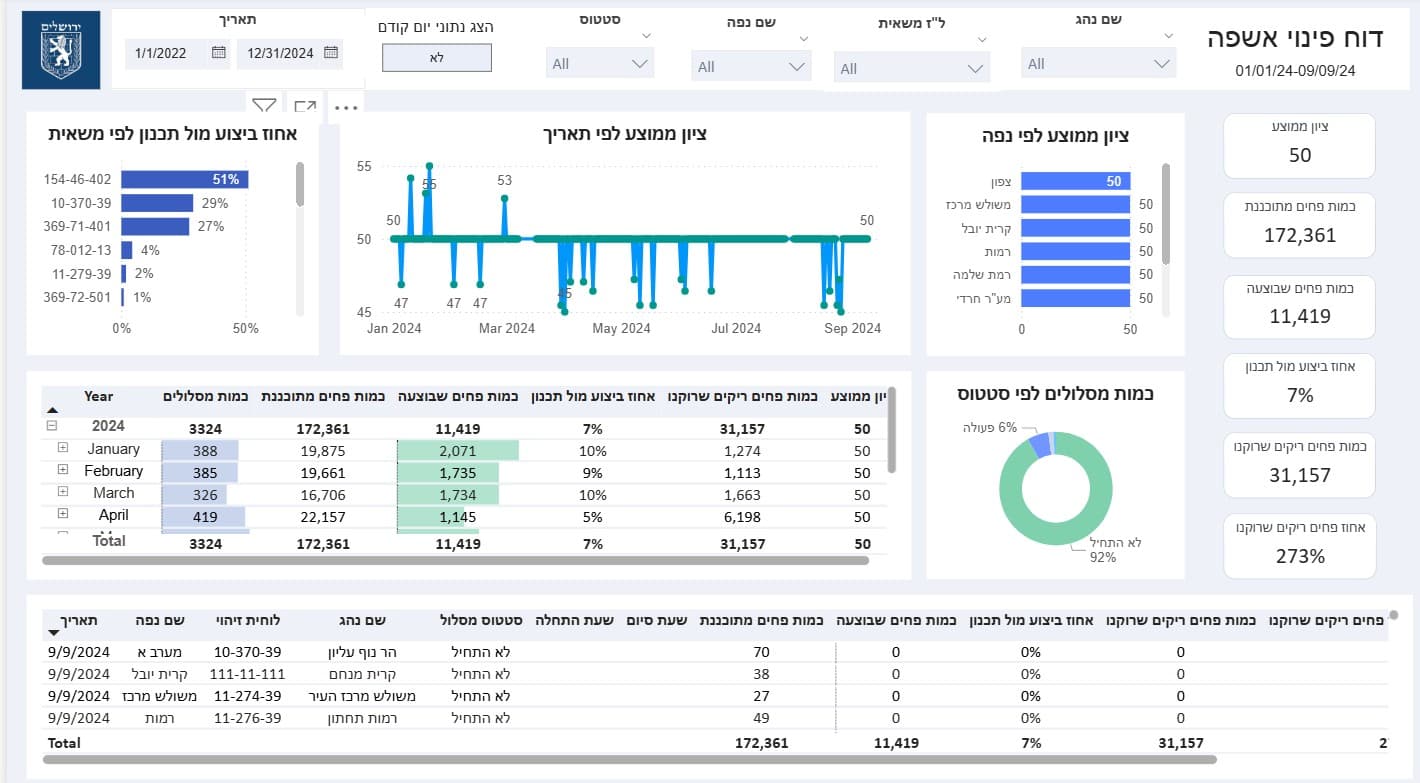Screen dimensions: 1420x783
Task: Click the line chart title ציון ממוצע לפי תאריך
Action: 625,134
